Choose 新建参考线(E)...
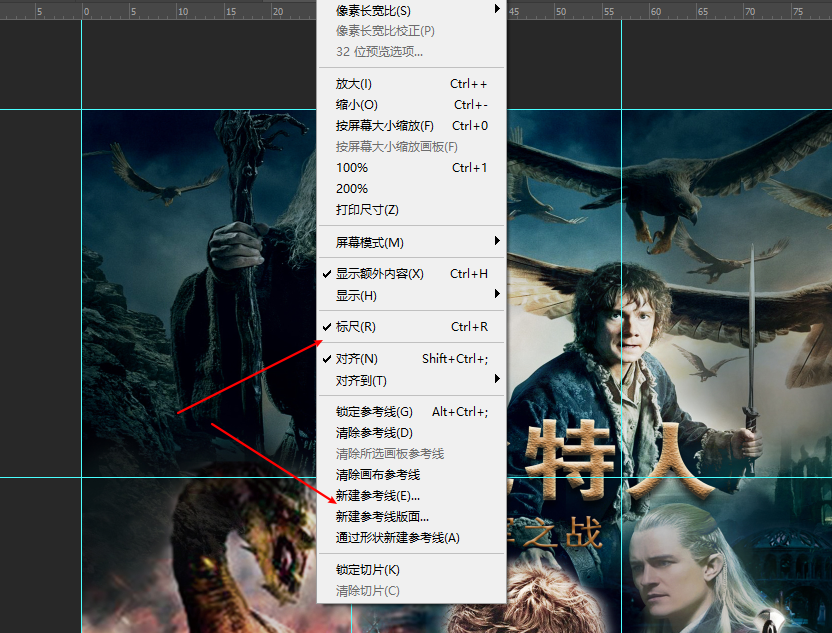Viewport: 832px width, 633px height. coord(411,496)
